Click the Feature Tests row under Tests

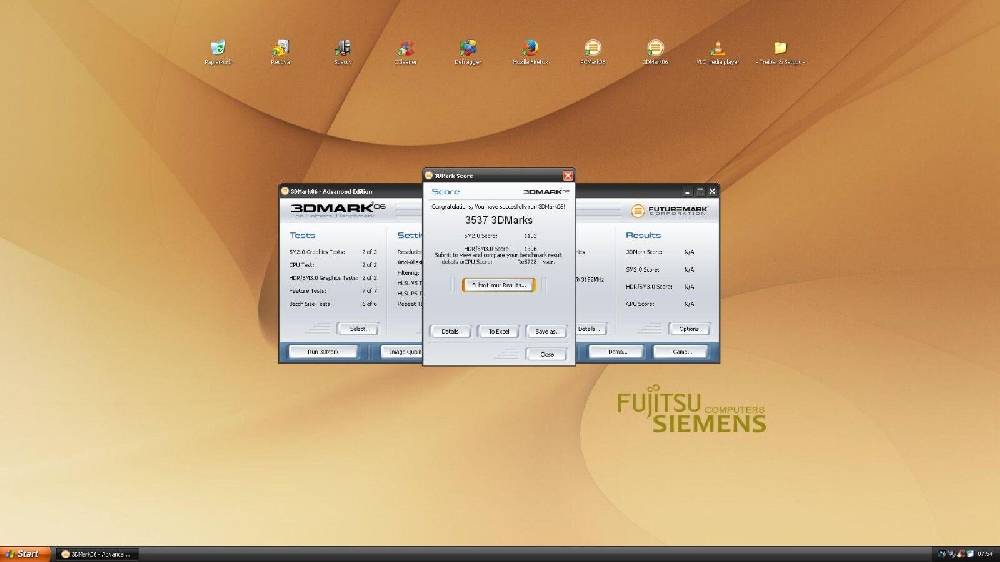click(333, 291)
